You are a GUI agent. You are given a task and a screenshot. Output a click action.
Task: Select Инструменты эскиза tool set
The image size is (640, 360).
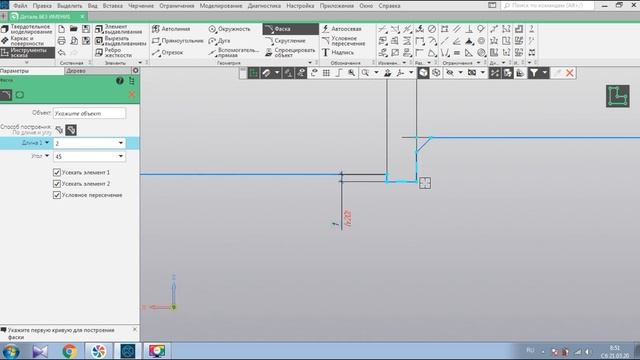[27, 52]
